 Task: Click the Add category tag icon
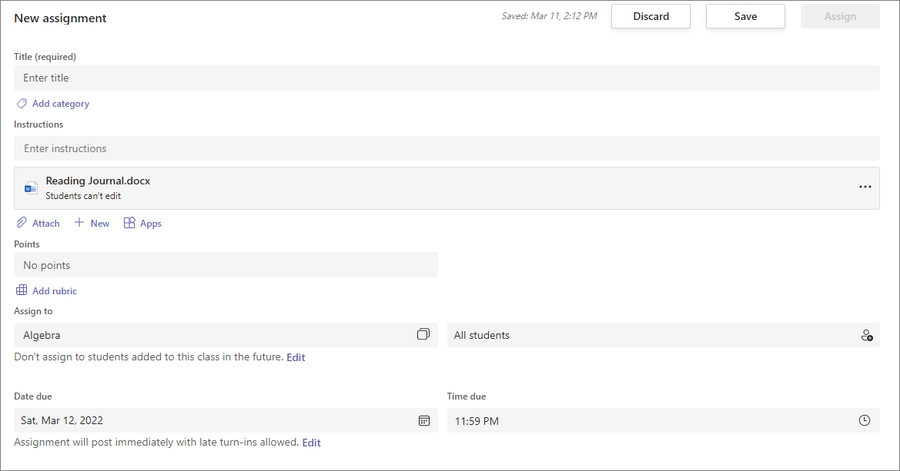21,103
